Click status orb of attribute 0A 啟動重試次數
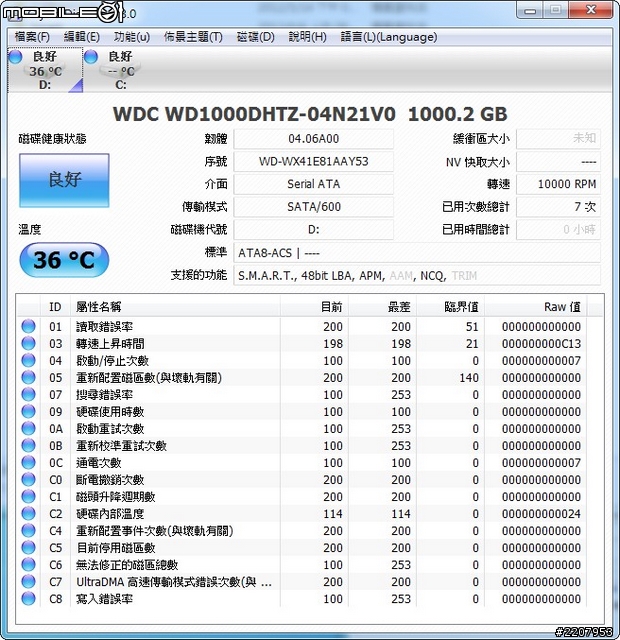This screenshot has height=640, width=620. click(x=28, y=428)
